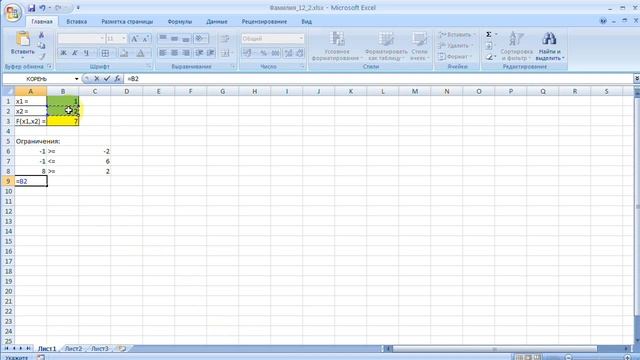Toggle top vertical alignment
The image size is (640, 360).
pyautogui.click(x=162, y=39)
